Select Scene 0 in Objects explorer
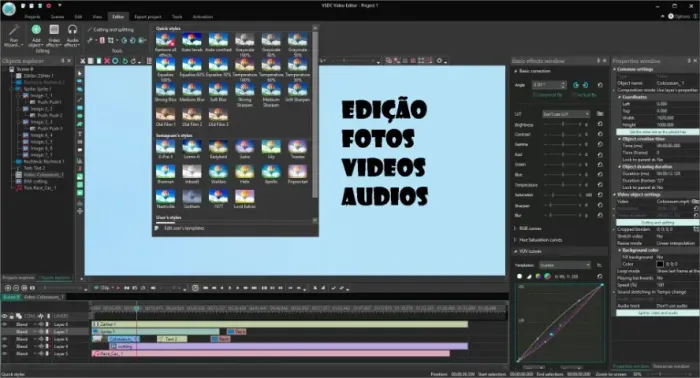This screenshot has height=378, width=700. pyautogui.click(x=25, y=69)
